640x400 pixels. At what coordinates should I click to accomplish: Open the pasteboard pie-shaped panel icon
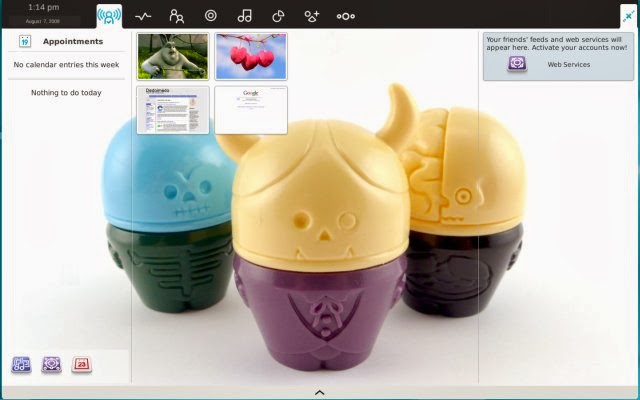tap(278, 16)
